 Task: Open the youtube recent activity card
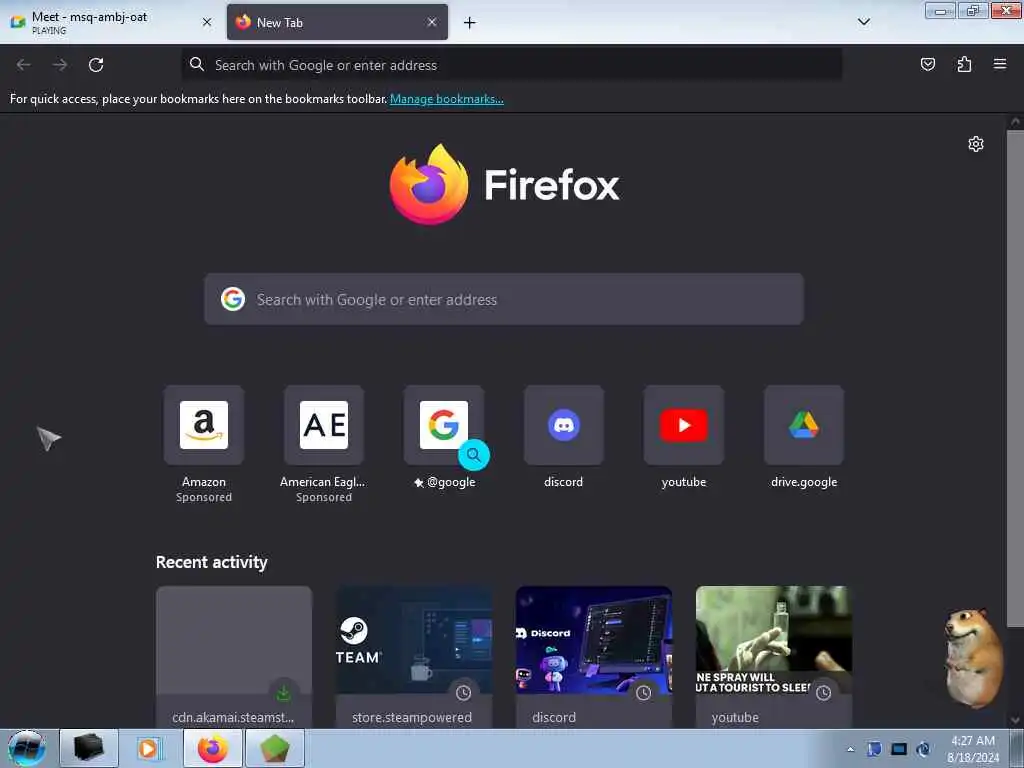(x=774, y=657)
